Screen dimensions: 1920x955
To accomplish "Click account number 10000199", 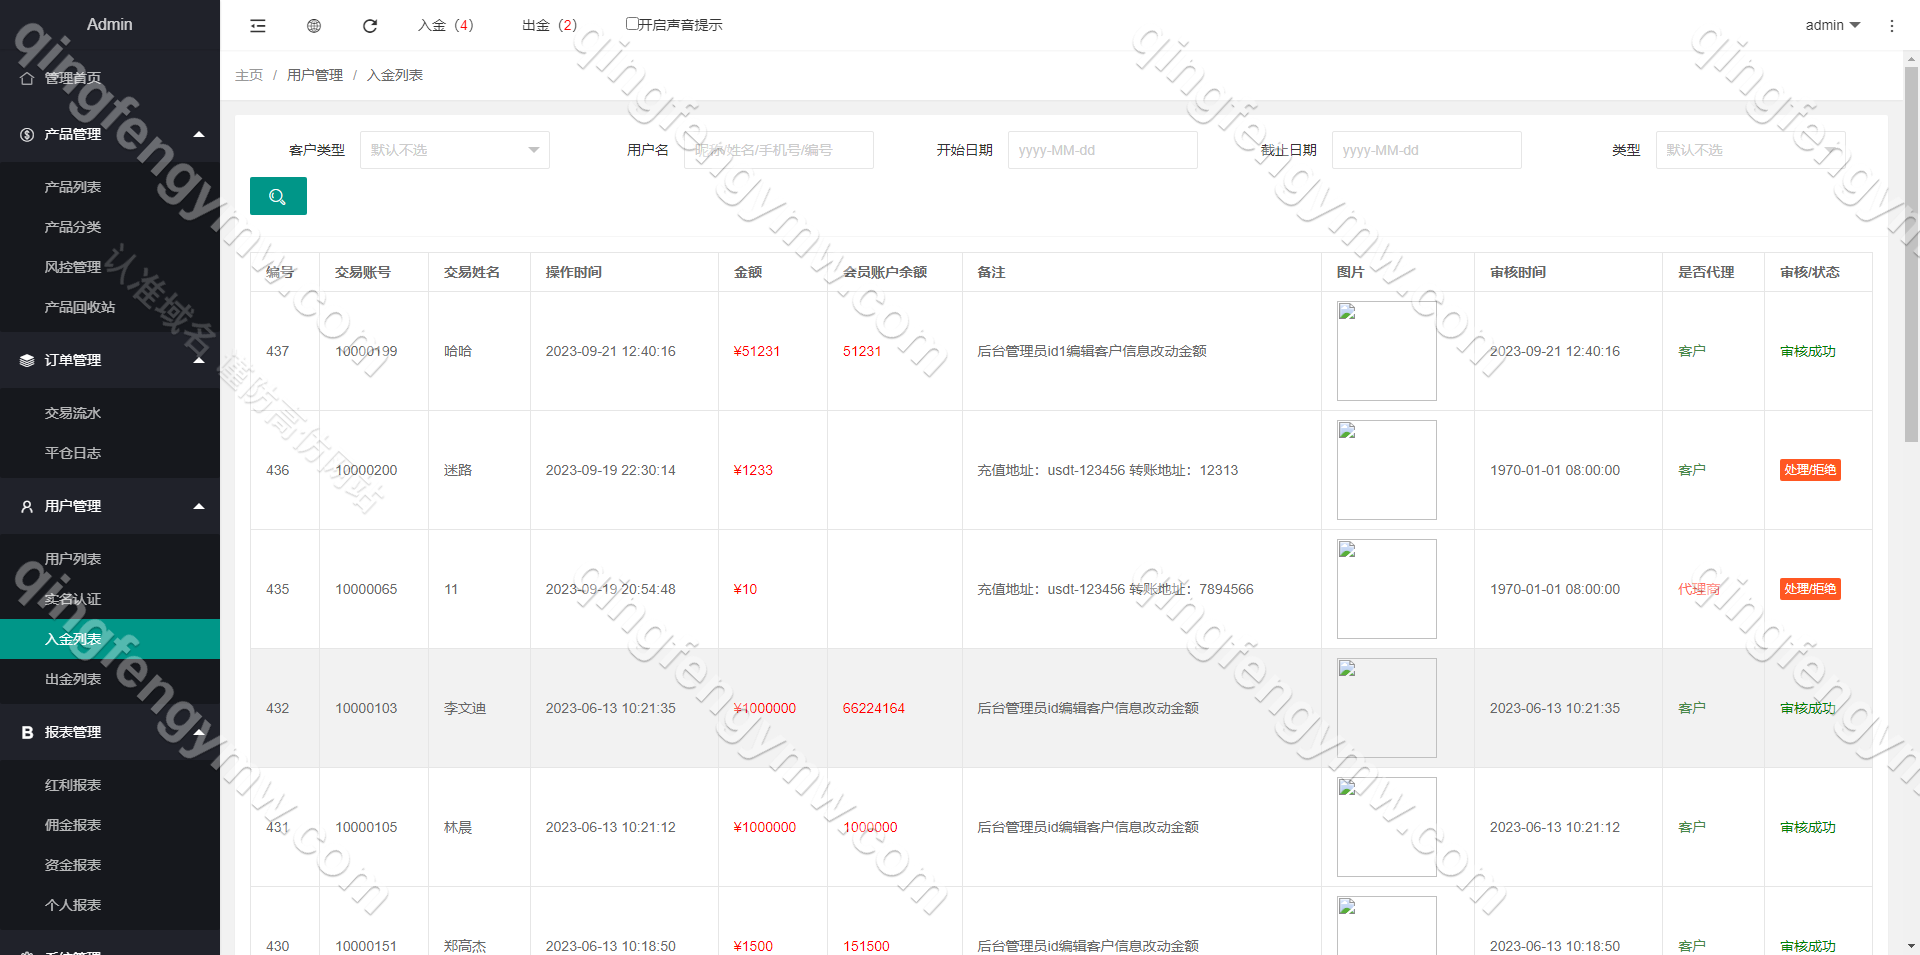I will point(366,351).
